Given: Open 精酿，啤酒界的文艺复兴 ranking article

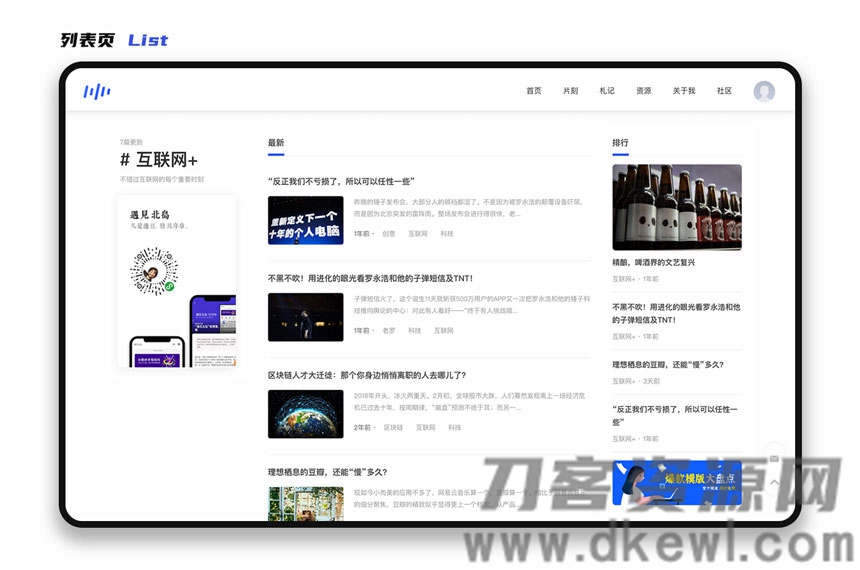Looking at the screenshot, I should pos(653,263).
